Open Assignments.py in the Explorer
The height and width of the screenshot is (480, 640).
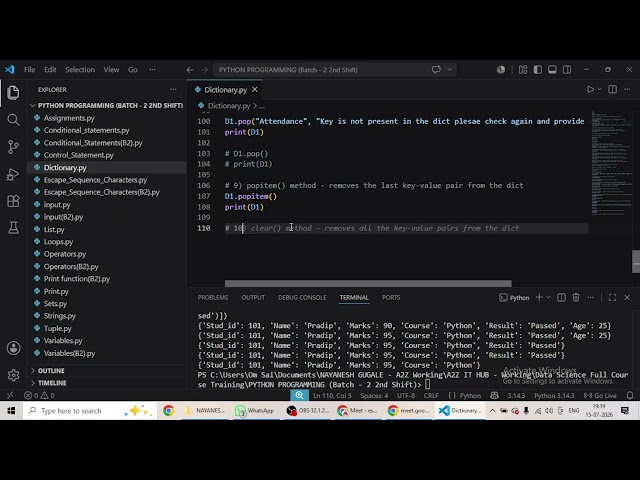pos(69,118)
